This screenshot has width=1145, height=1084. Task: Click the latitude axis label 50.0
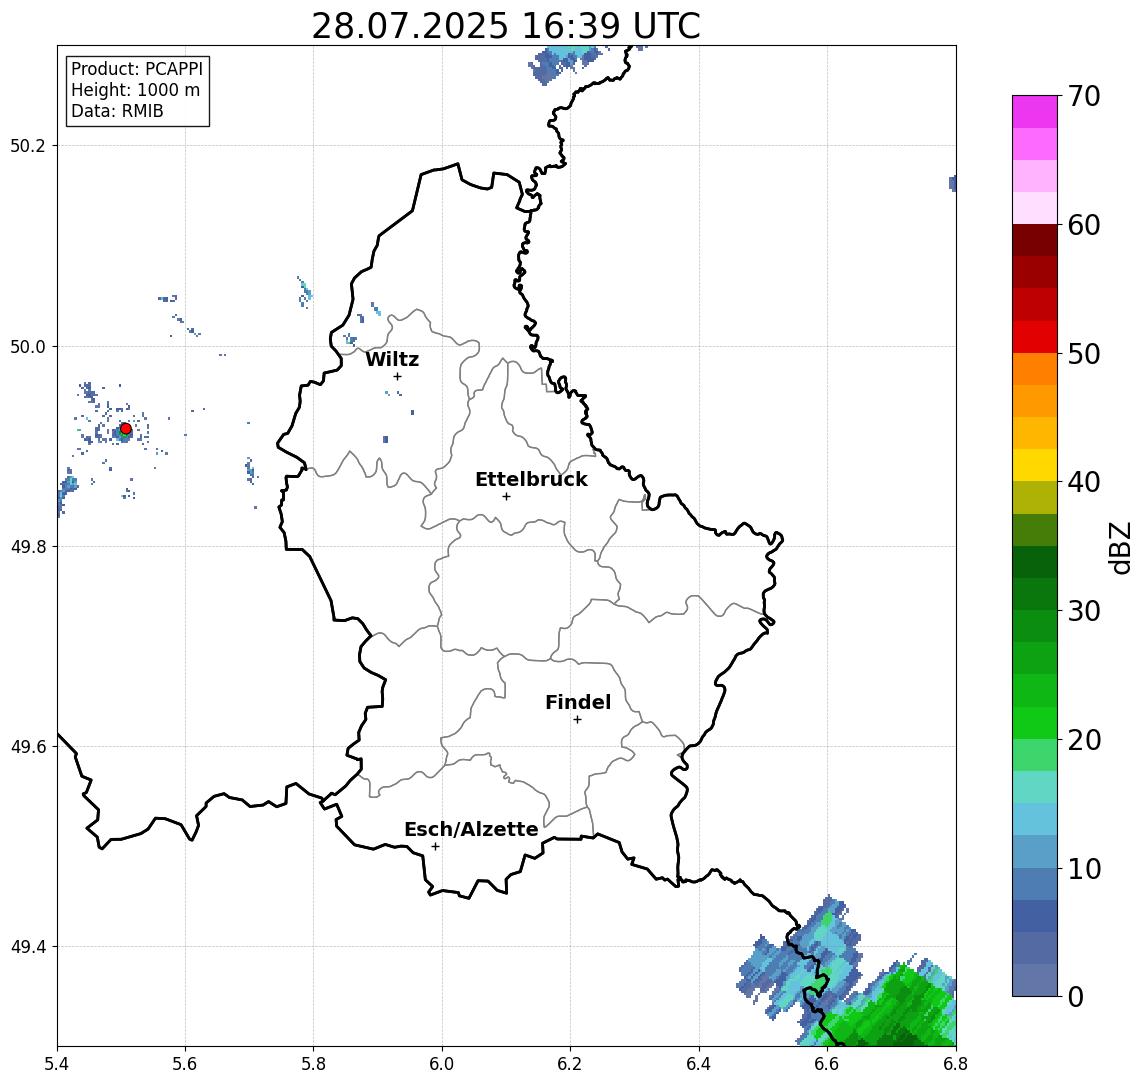coord(27,346)
